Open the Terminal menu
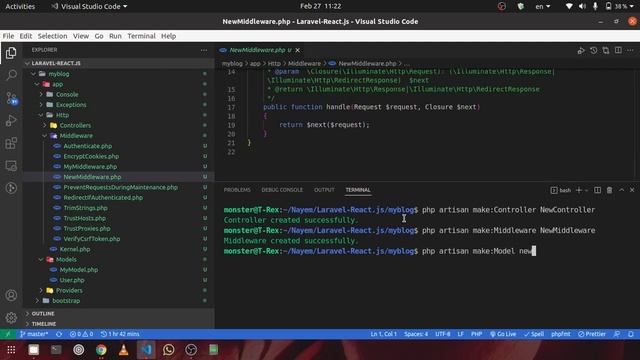 pos(141,36)
